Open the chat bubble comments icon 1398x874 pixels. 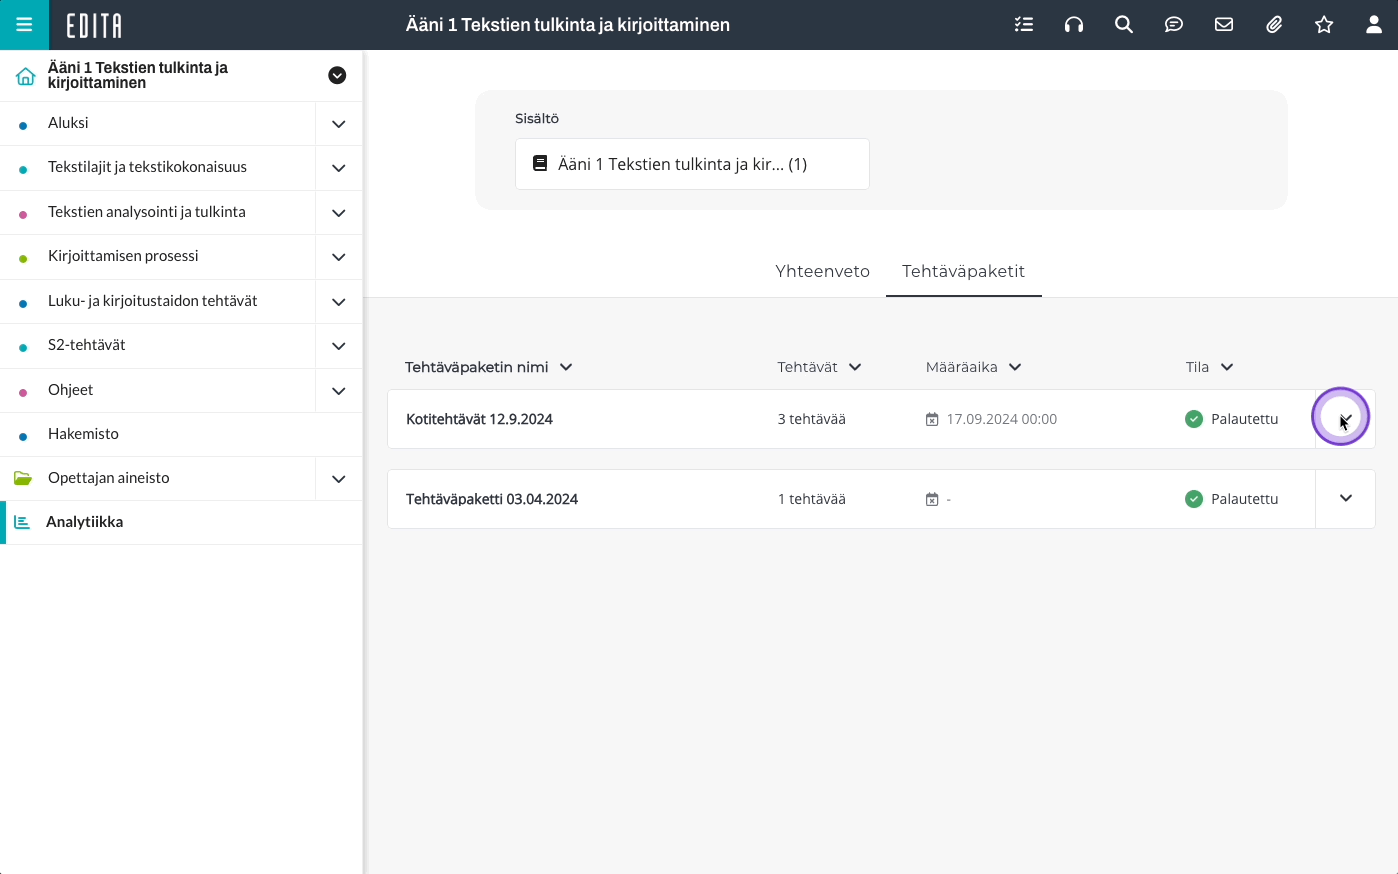point(1174,25)
